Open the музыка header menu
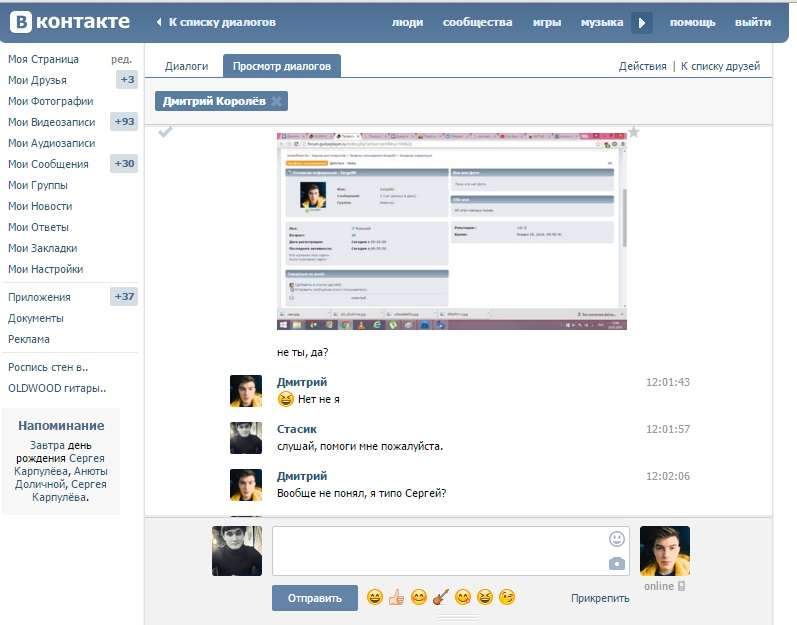The height and width of the screenshot is (625, 797). [x=602, y=22]
